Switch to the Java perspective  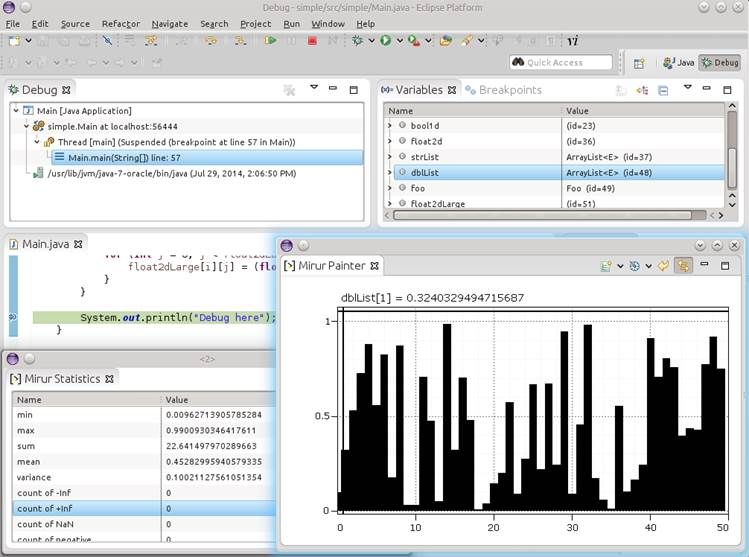678,62
